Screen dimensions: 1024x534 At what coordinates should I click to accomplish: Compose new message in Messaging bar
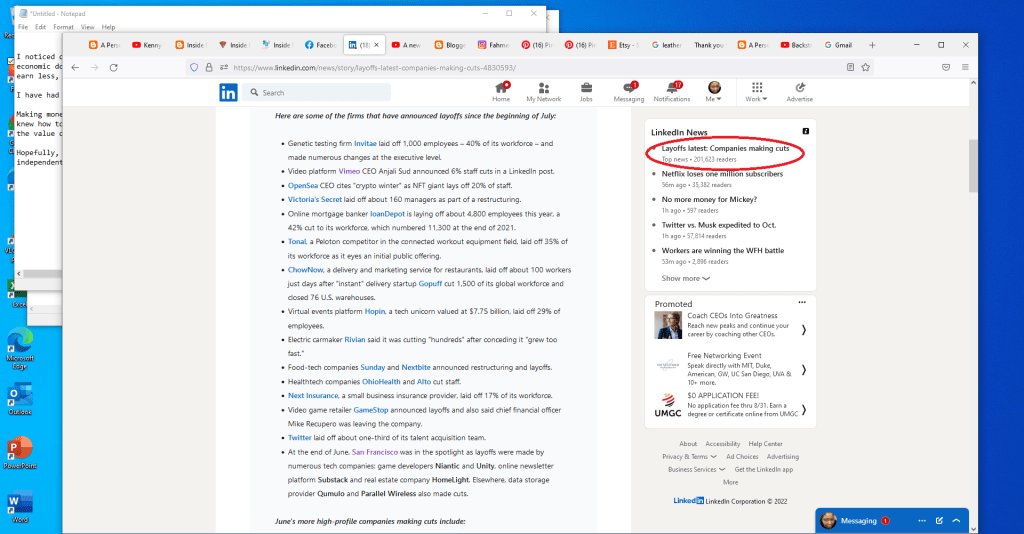(939, 521)
